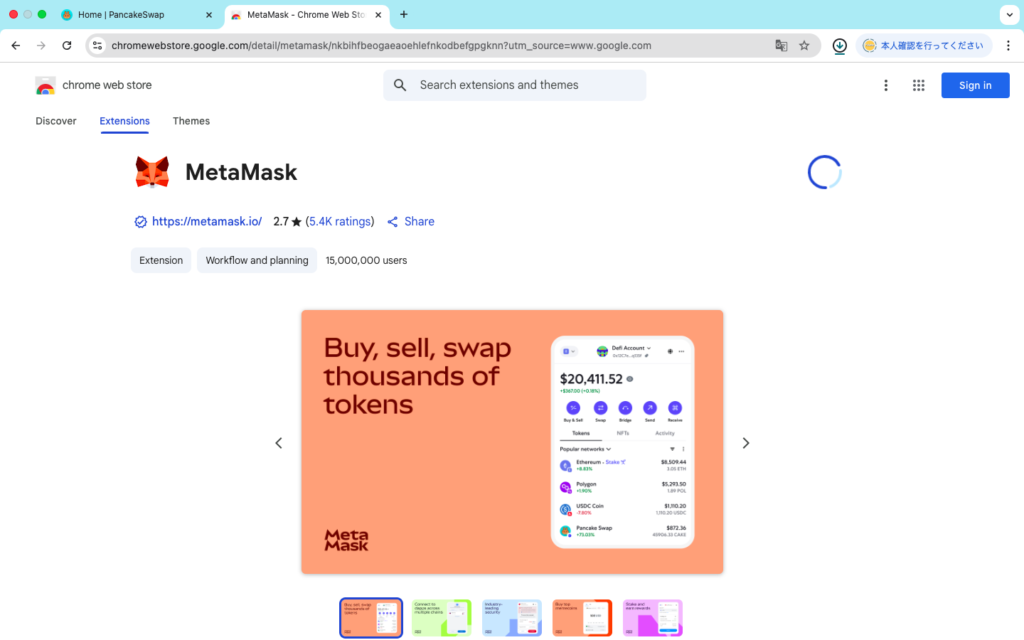Expand the tab search dropdown arrow

pos(1009,14)
